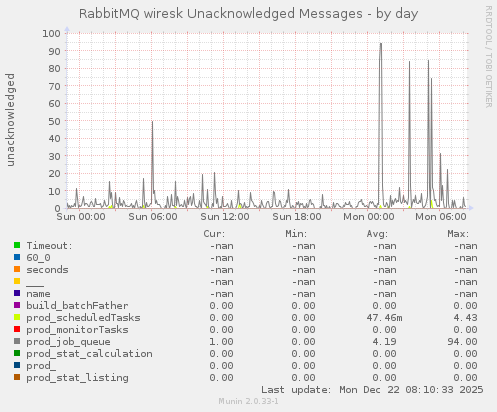Click the 'prod_job_queue' legend label

pyautogui.click(x=68, y=342)
